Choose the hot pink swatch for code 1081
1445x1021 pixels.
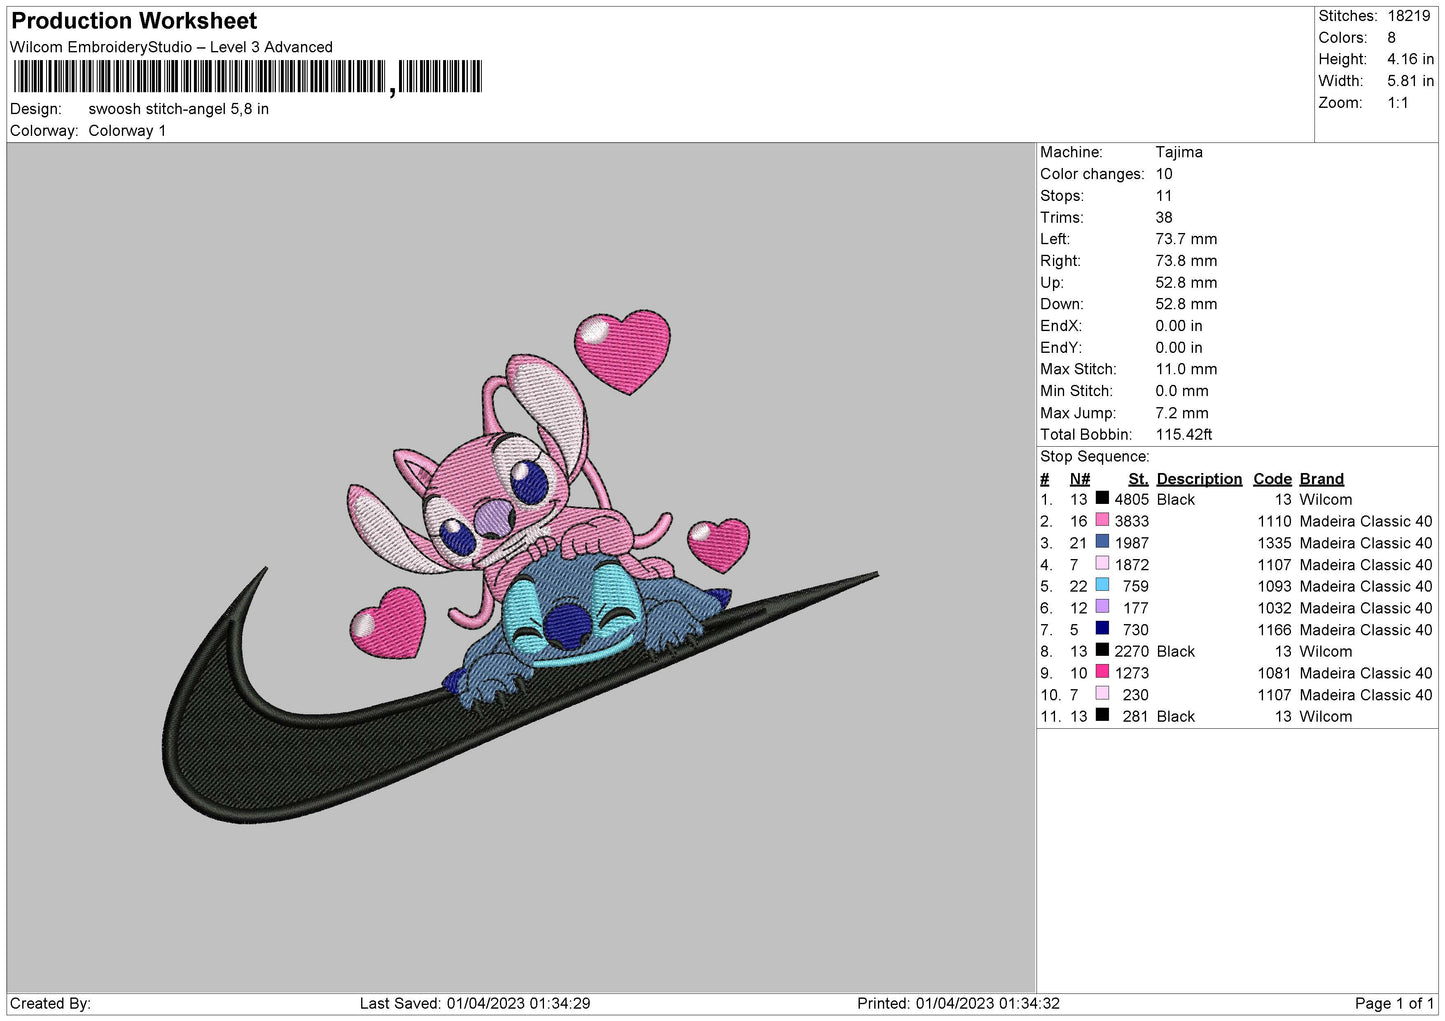pyautogui.click(x=1102, y=672)
